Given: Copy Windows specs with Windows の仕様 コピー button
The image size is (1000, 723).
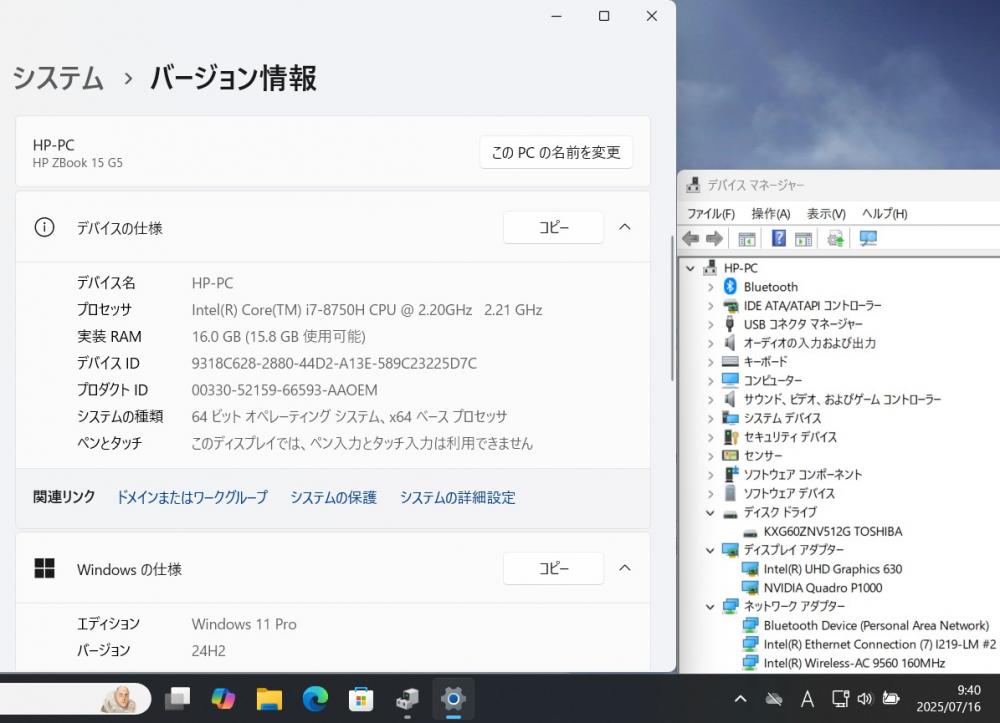Looking at the screenshot, I should pos(553,568).
